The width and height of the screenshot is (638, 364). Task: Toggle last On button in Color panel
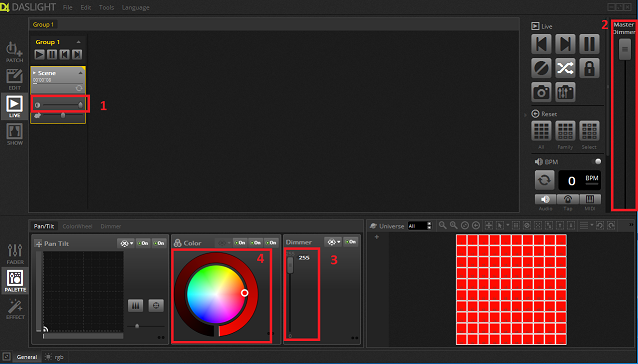pos(271,243)
